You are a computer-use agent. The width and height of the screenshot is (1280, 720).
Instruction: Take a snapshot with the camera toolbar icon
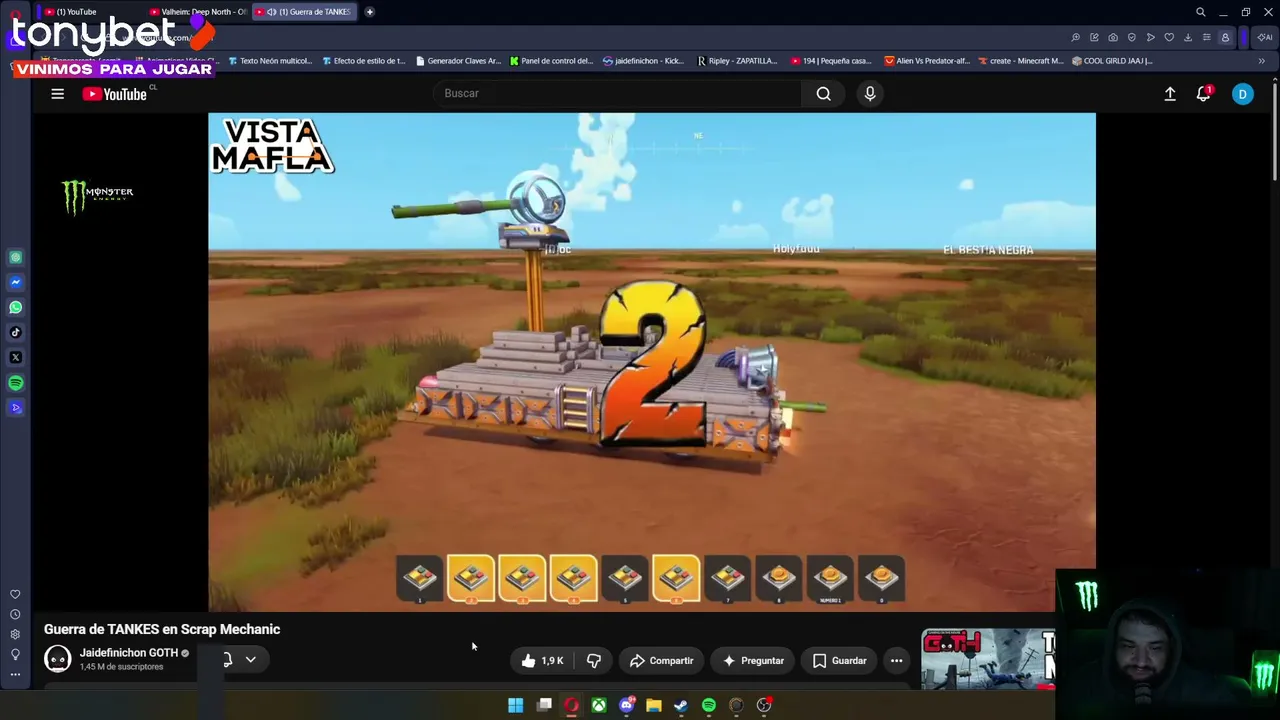1113,38
